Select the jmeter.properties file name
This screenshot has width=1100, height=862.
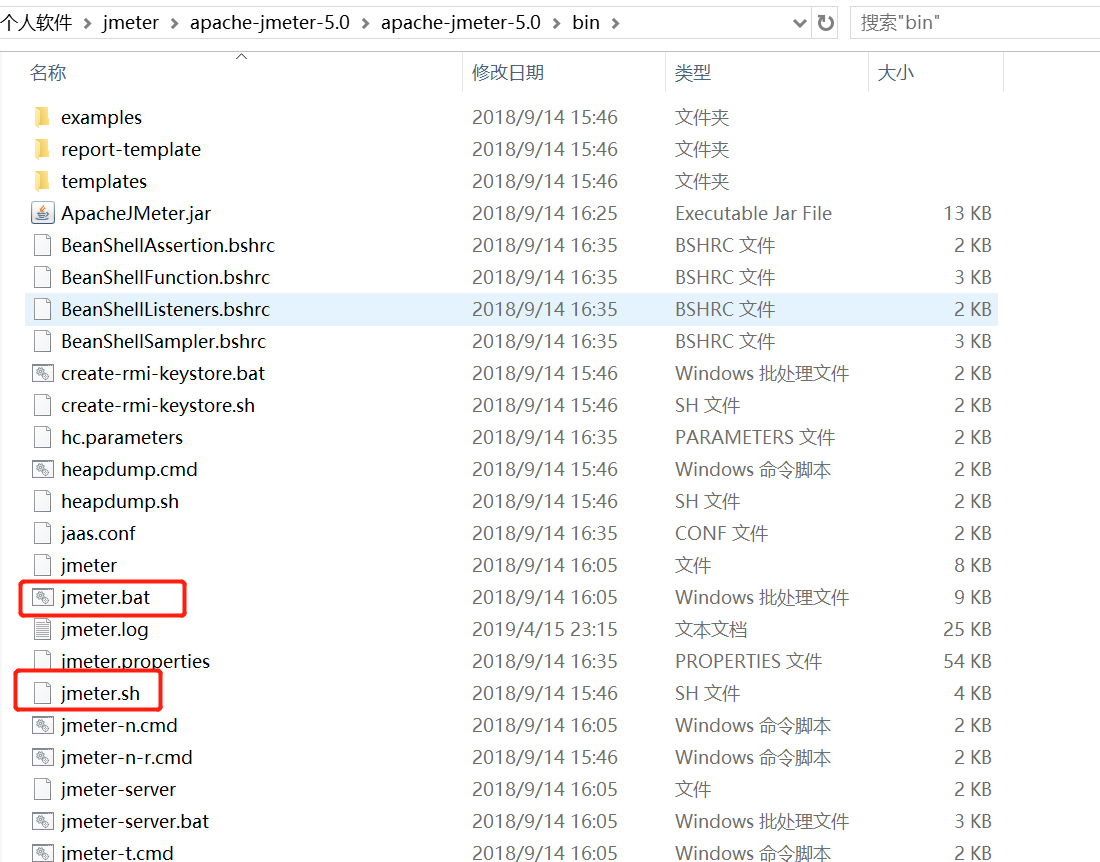(135, 661)
